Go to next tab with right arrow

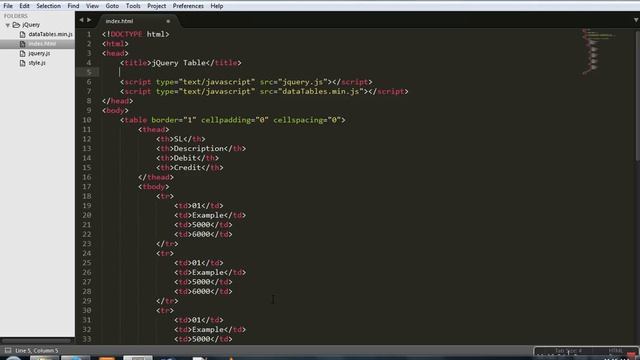coord(89,20)
